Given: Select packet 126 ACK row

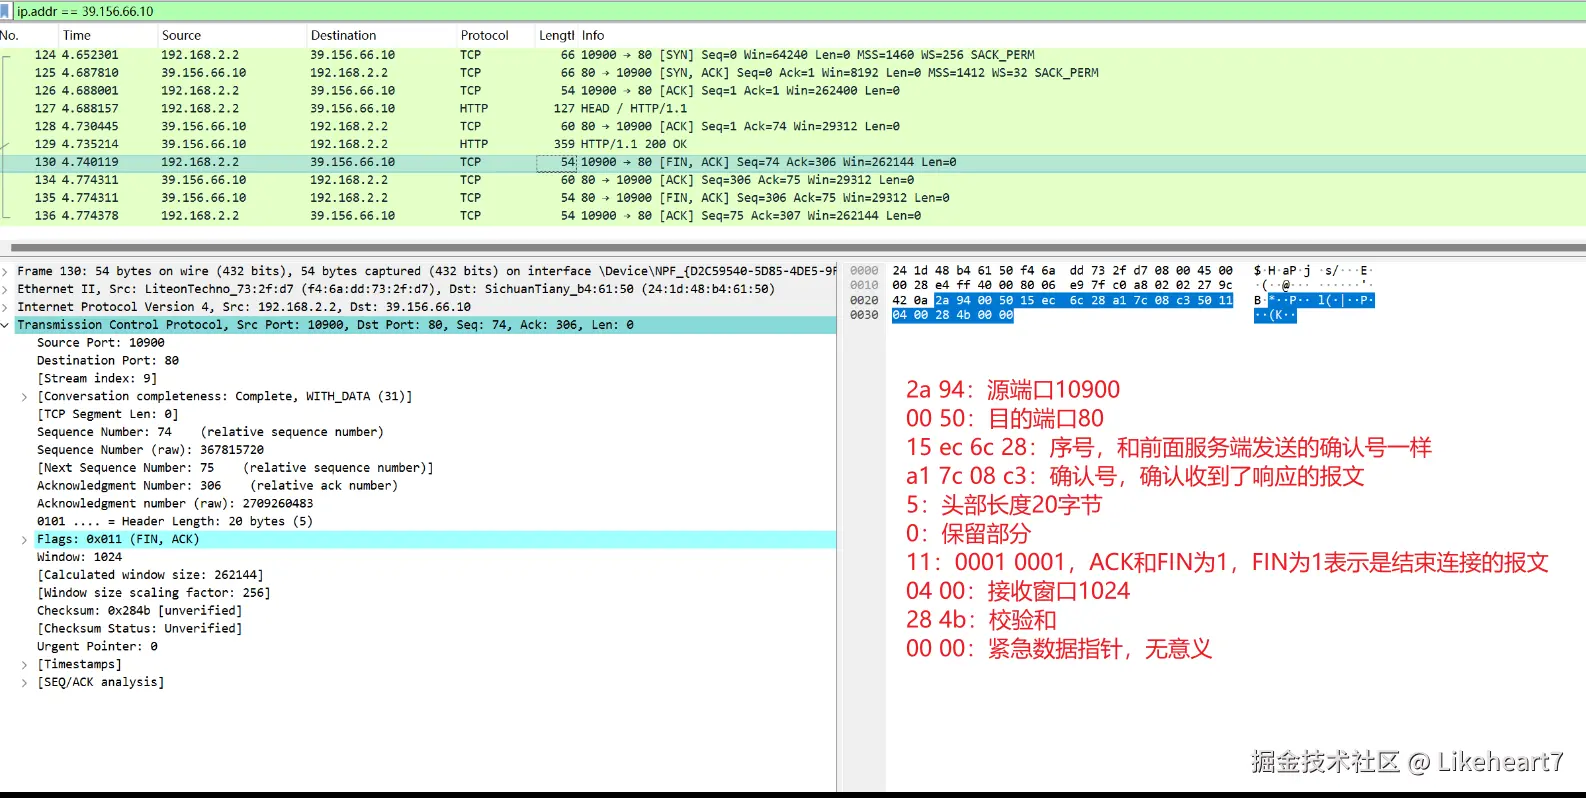Looking at the screenshot, I should click(793, 91).
